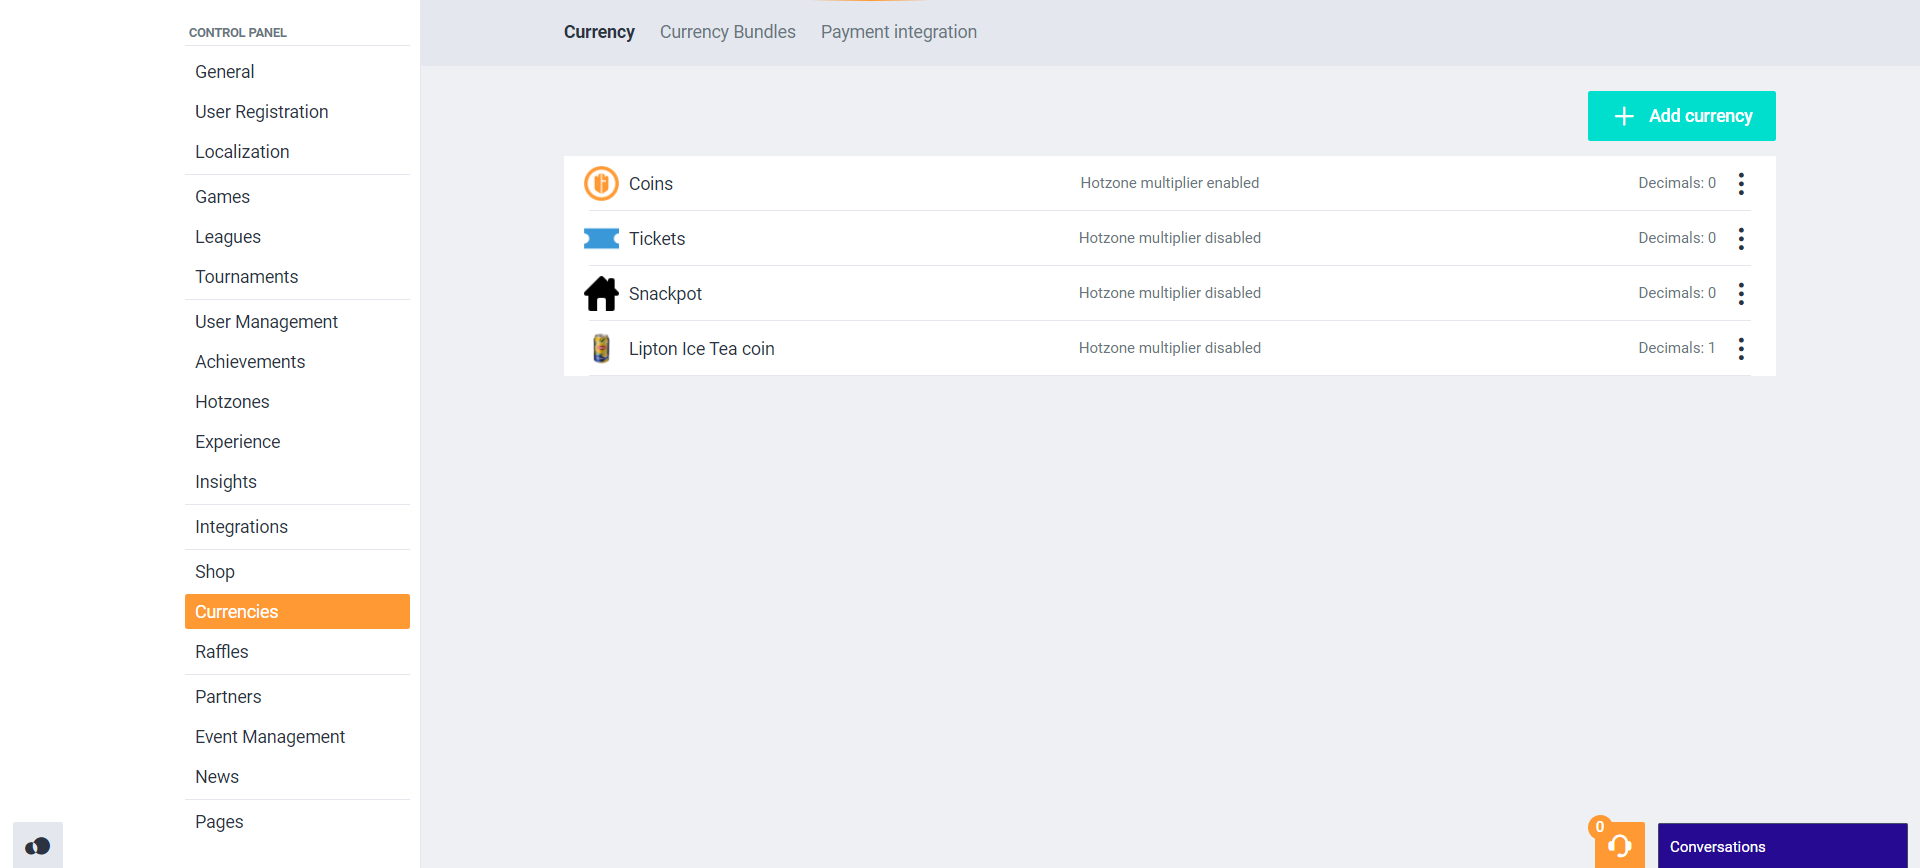The image size is (1920, 868).
Task: Click the Coins currency icon
Action: point(601,184)
